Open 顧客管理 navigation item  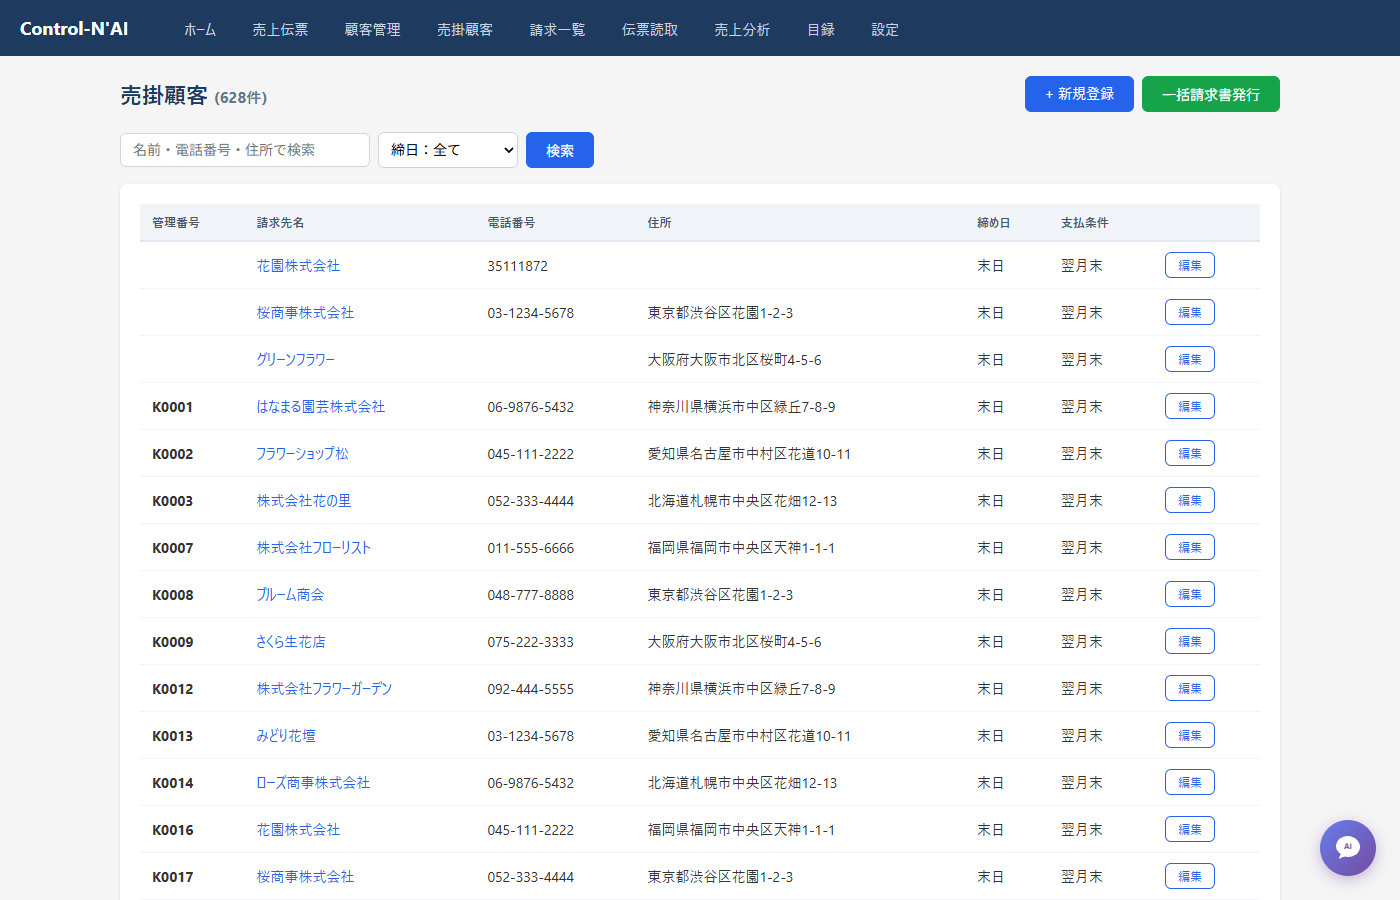372,30
